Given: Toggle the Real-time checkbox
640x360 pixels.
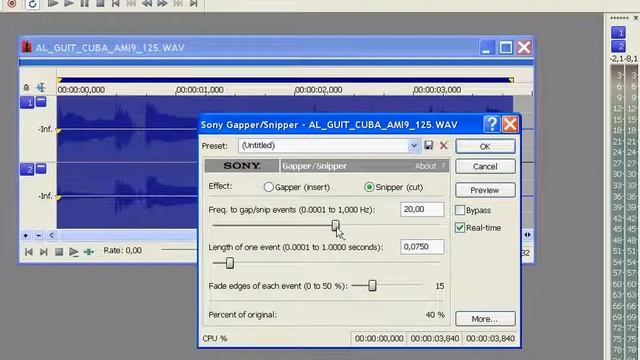Looking at the screenshot, I should click(x=460, y=228).
